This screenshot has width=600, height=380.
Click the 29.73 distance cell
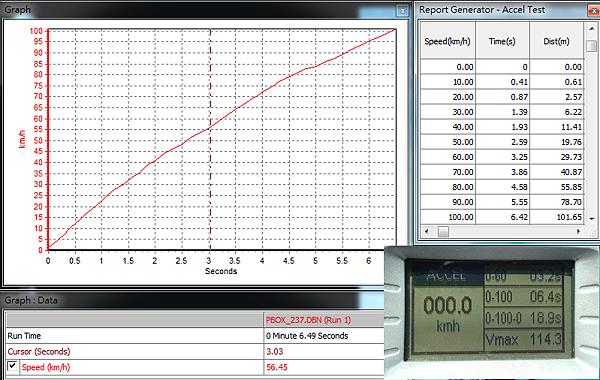(x=557, y=157)
